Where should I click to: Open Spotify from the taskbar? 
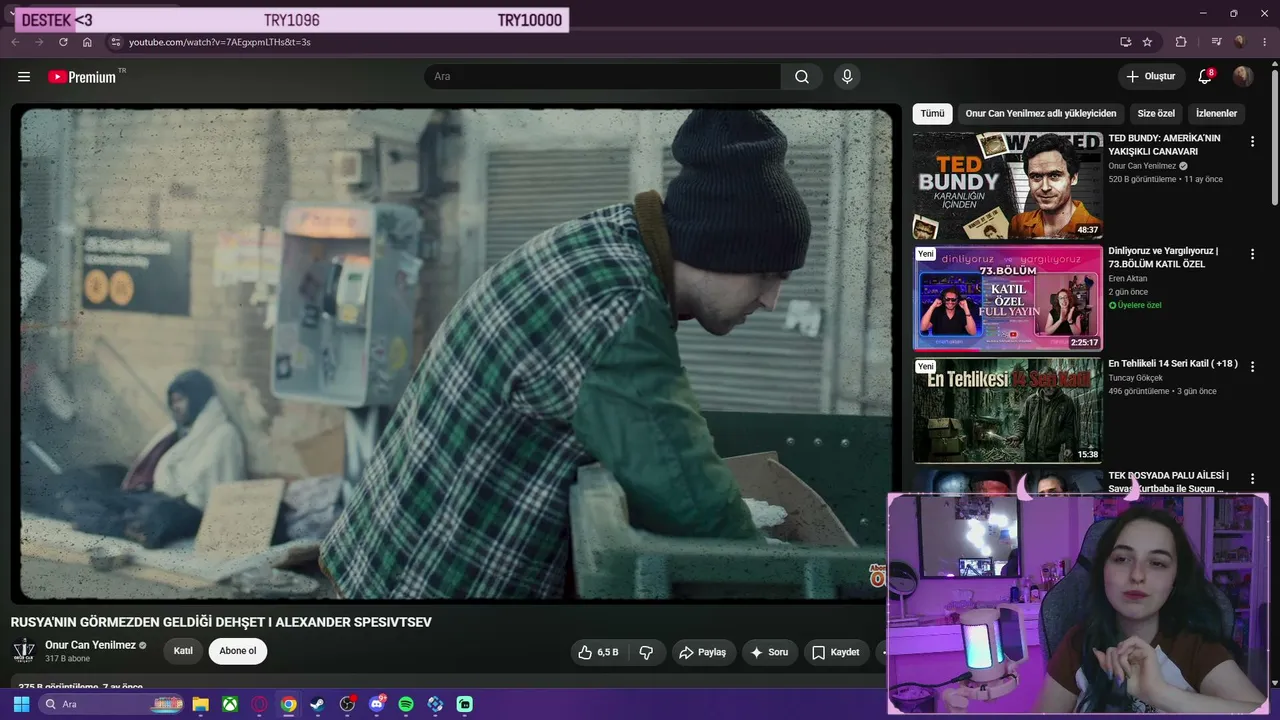(406, 704)
